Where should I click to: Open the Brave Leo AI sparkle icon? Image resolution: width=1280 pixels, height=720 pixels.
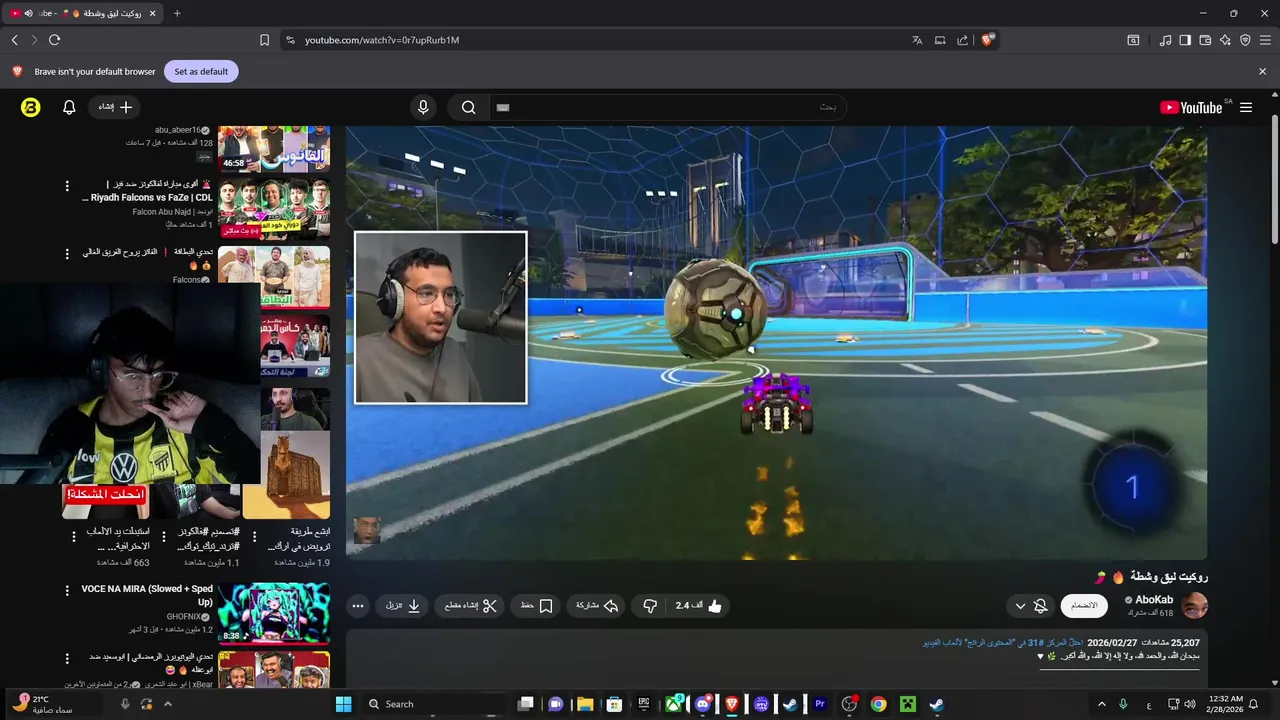(1225, 40)
